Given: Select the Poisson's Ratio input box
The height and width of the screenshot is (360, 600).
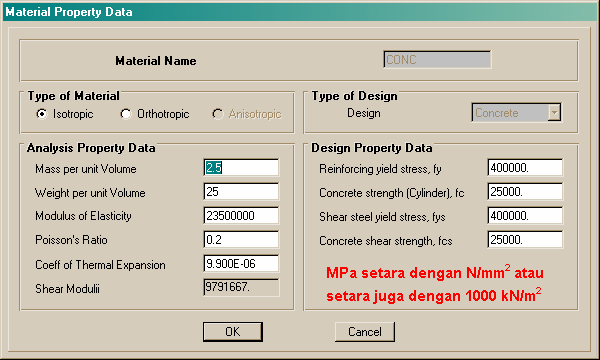Looking at the screenshot, I should click(241, 240).
